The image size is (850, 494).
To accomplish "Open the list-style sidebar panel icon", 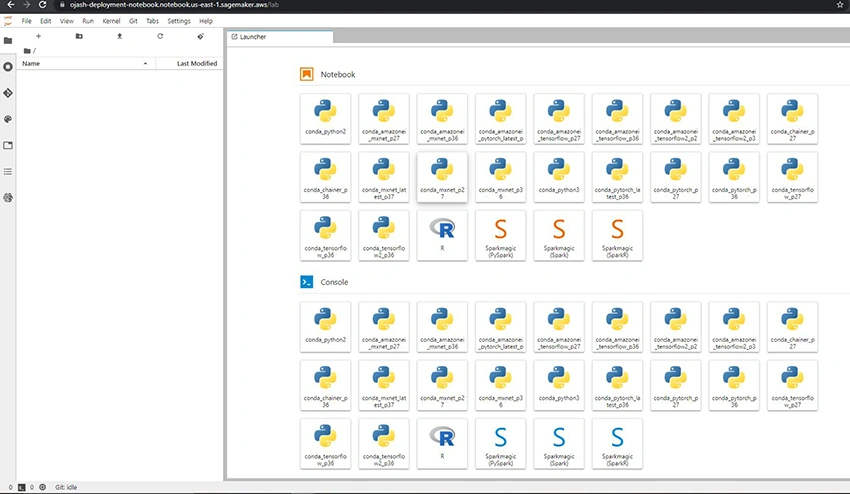I will [8, 171].
